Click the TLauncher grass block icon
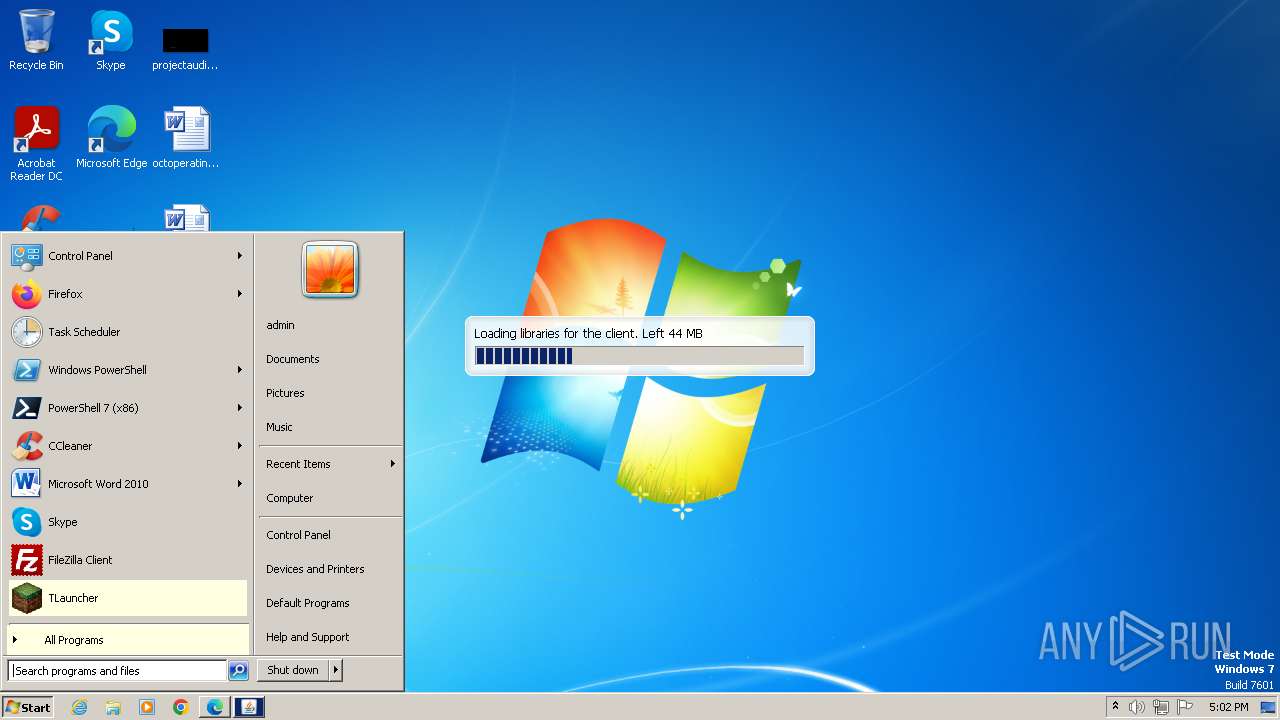Viewport: 1280px width, 720px height. (x=26, y=598)
